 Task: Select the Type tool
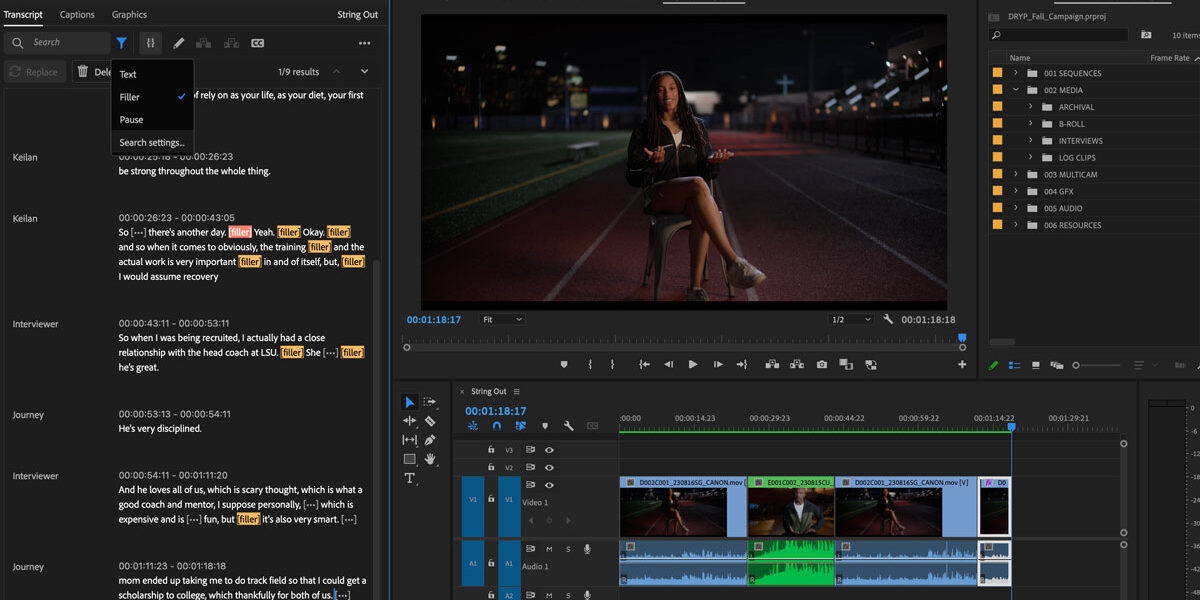tap(409, 478)
